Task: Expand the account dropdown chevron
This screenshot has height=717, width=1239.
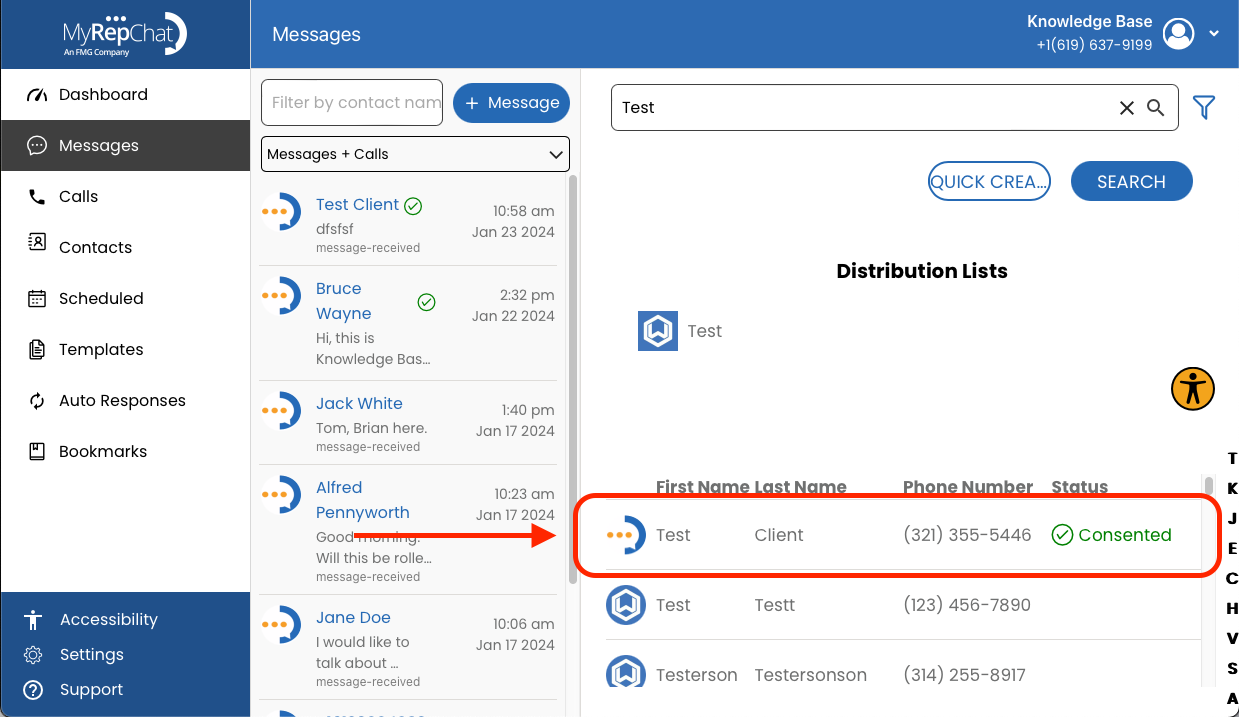Action: click(x=1214, y=34)
